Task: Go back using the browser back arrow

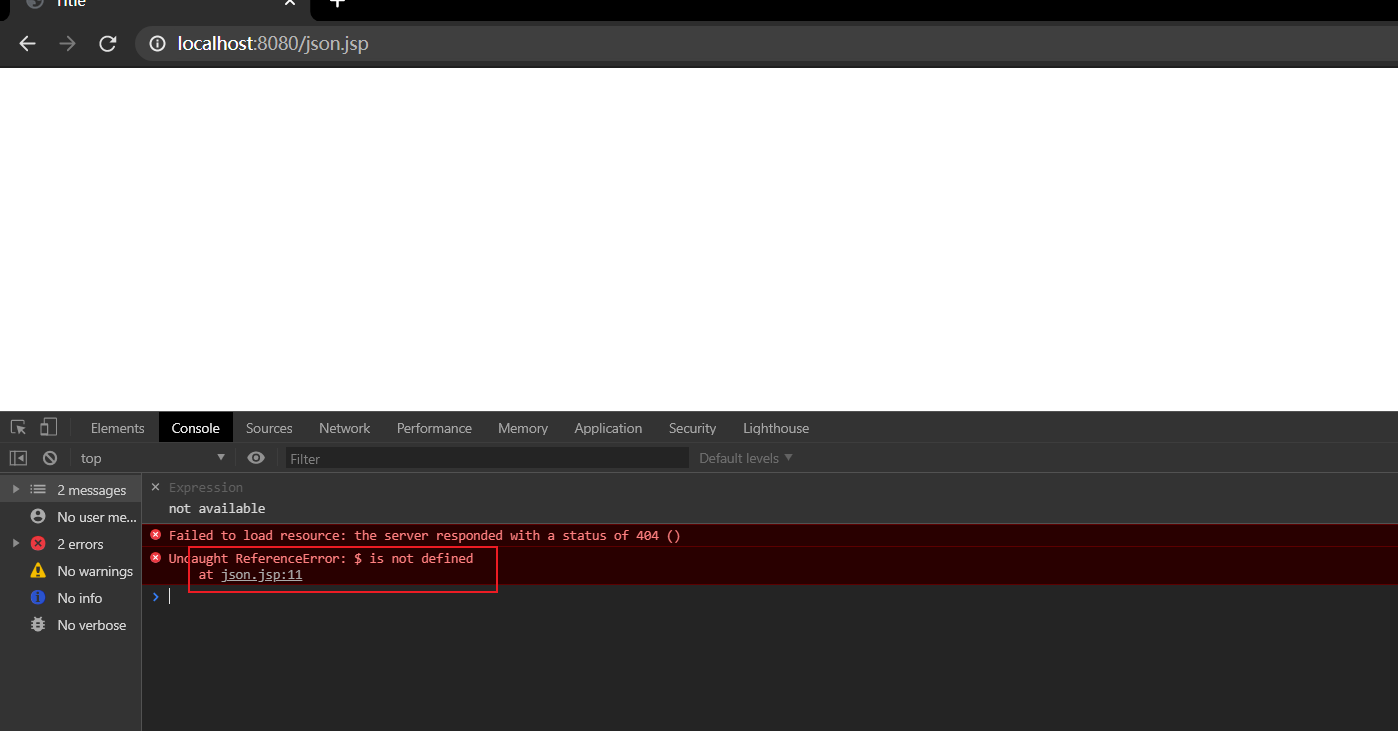Action: coord(27,44)
